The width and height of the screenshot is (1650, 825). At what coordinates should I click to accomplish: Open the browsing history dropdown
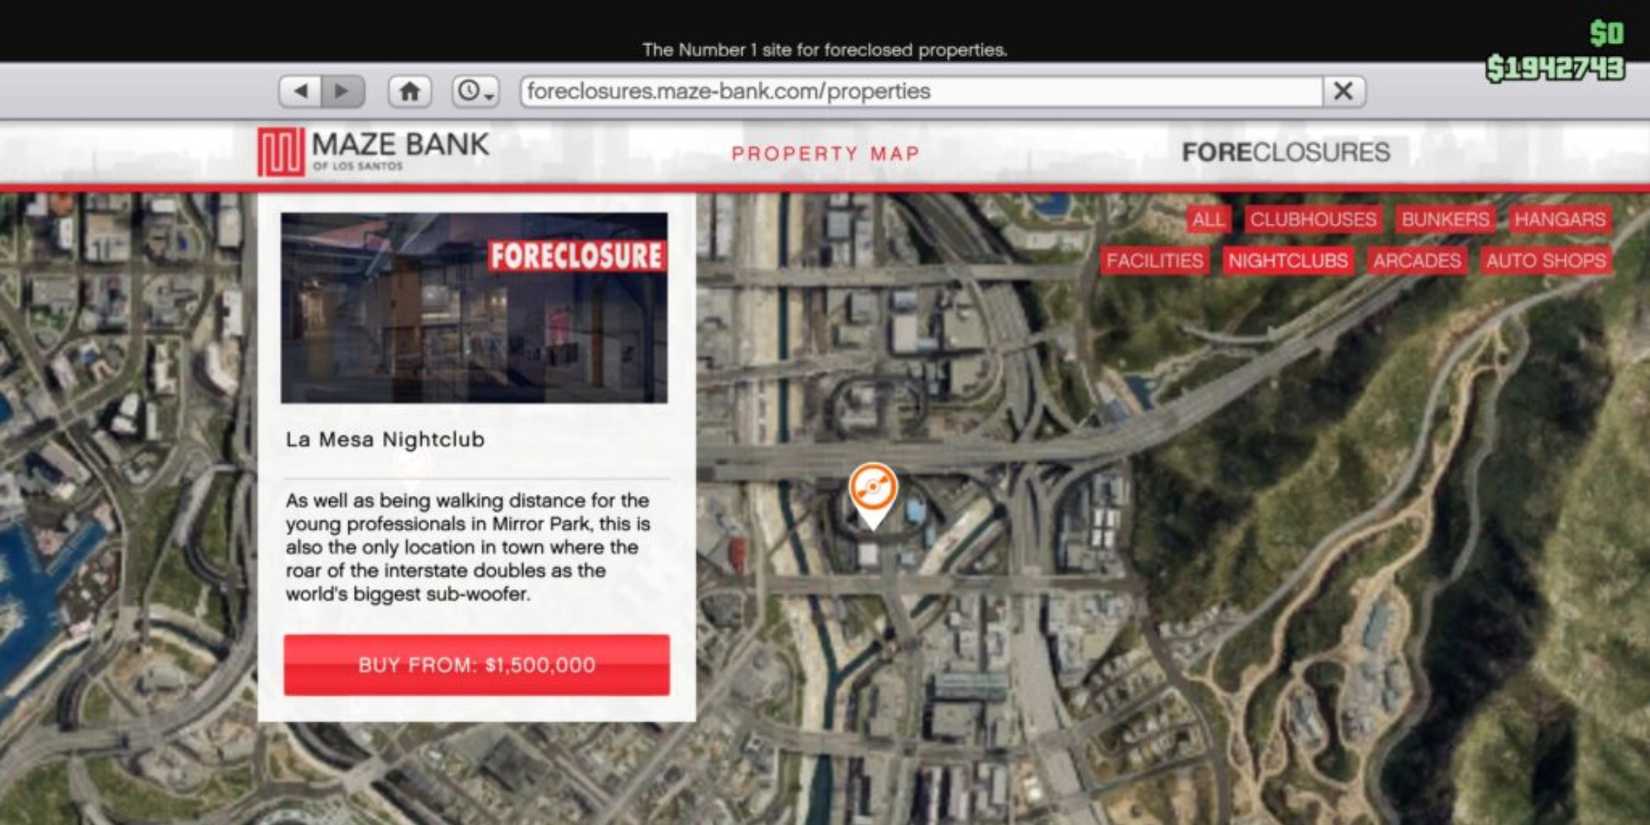pyautogui.click(x=475, y=91)
